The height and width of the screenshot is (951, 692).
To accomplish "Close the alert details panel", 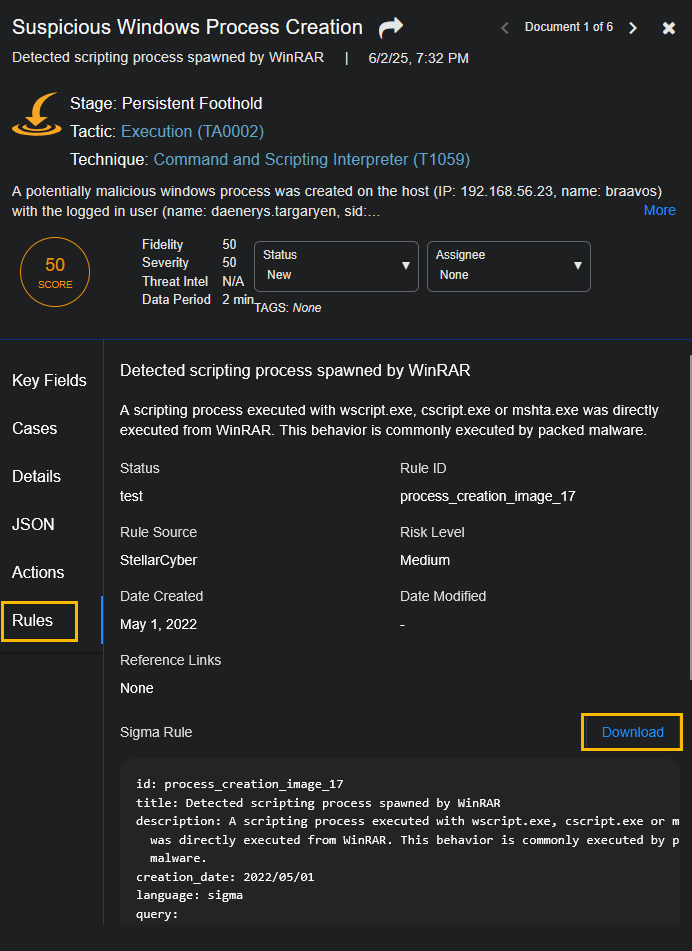I will (x=669, y=28).
